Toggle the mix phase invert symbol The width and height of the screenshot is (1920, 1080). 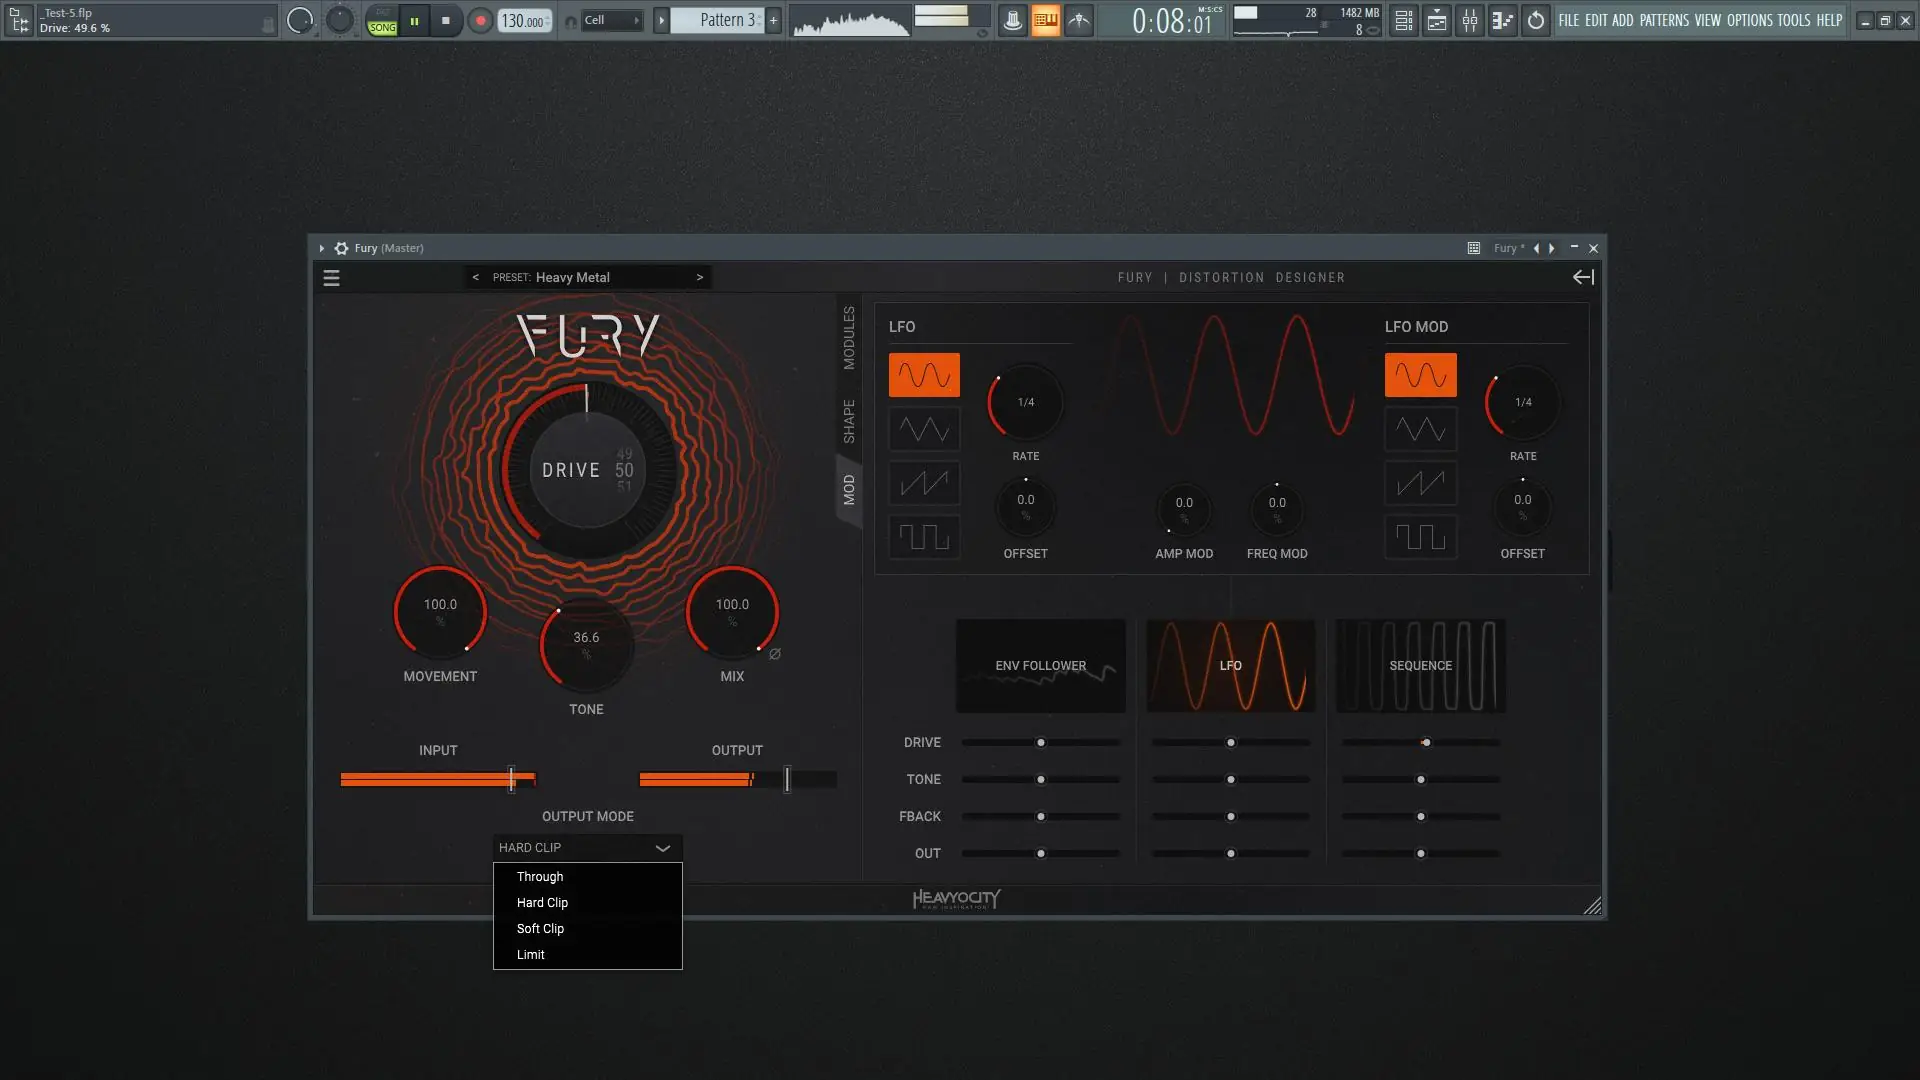tap(775, 654)
